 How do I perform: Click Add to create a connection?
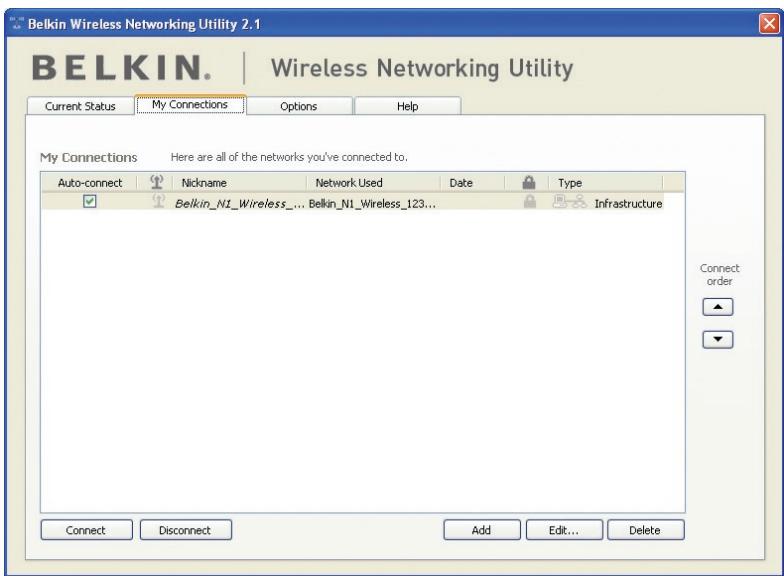coord(482,530)
